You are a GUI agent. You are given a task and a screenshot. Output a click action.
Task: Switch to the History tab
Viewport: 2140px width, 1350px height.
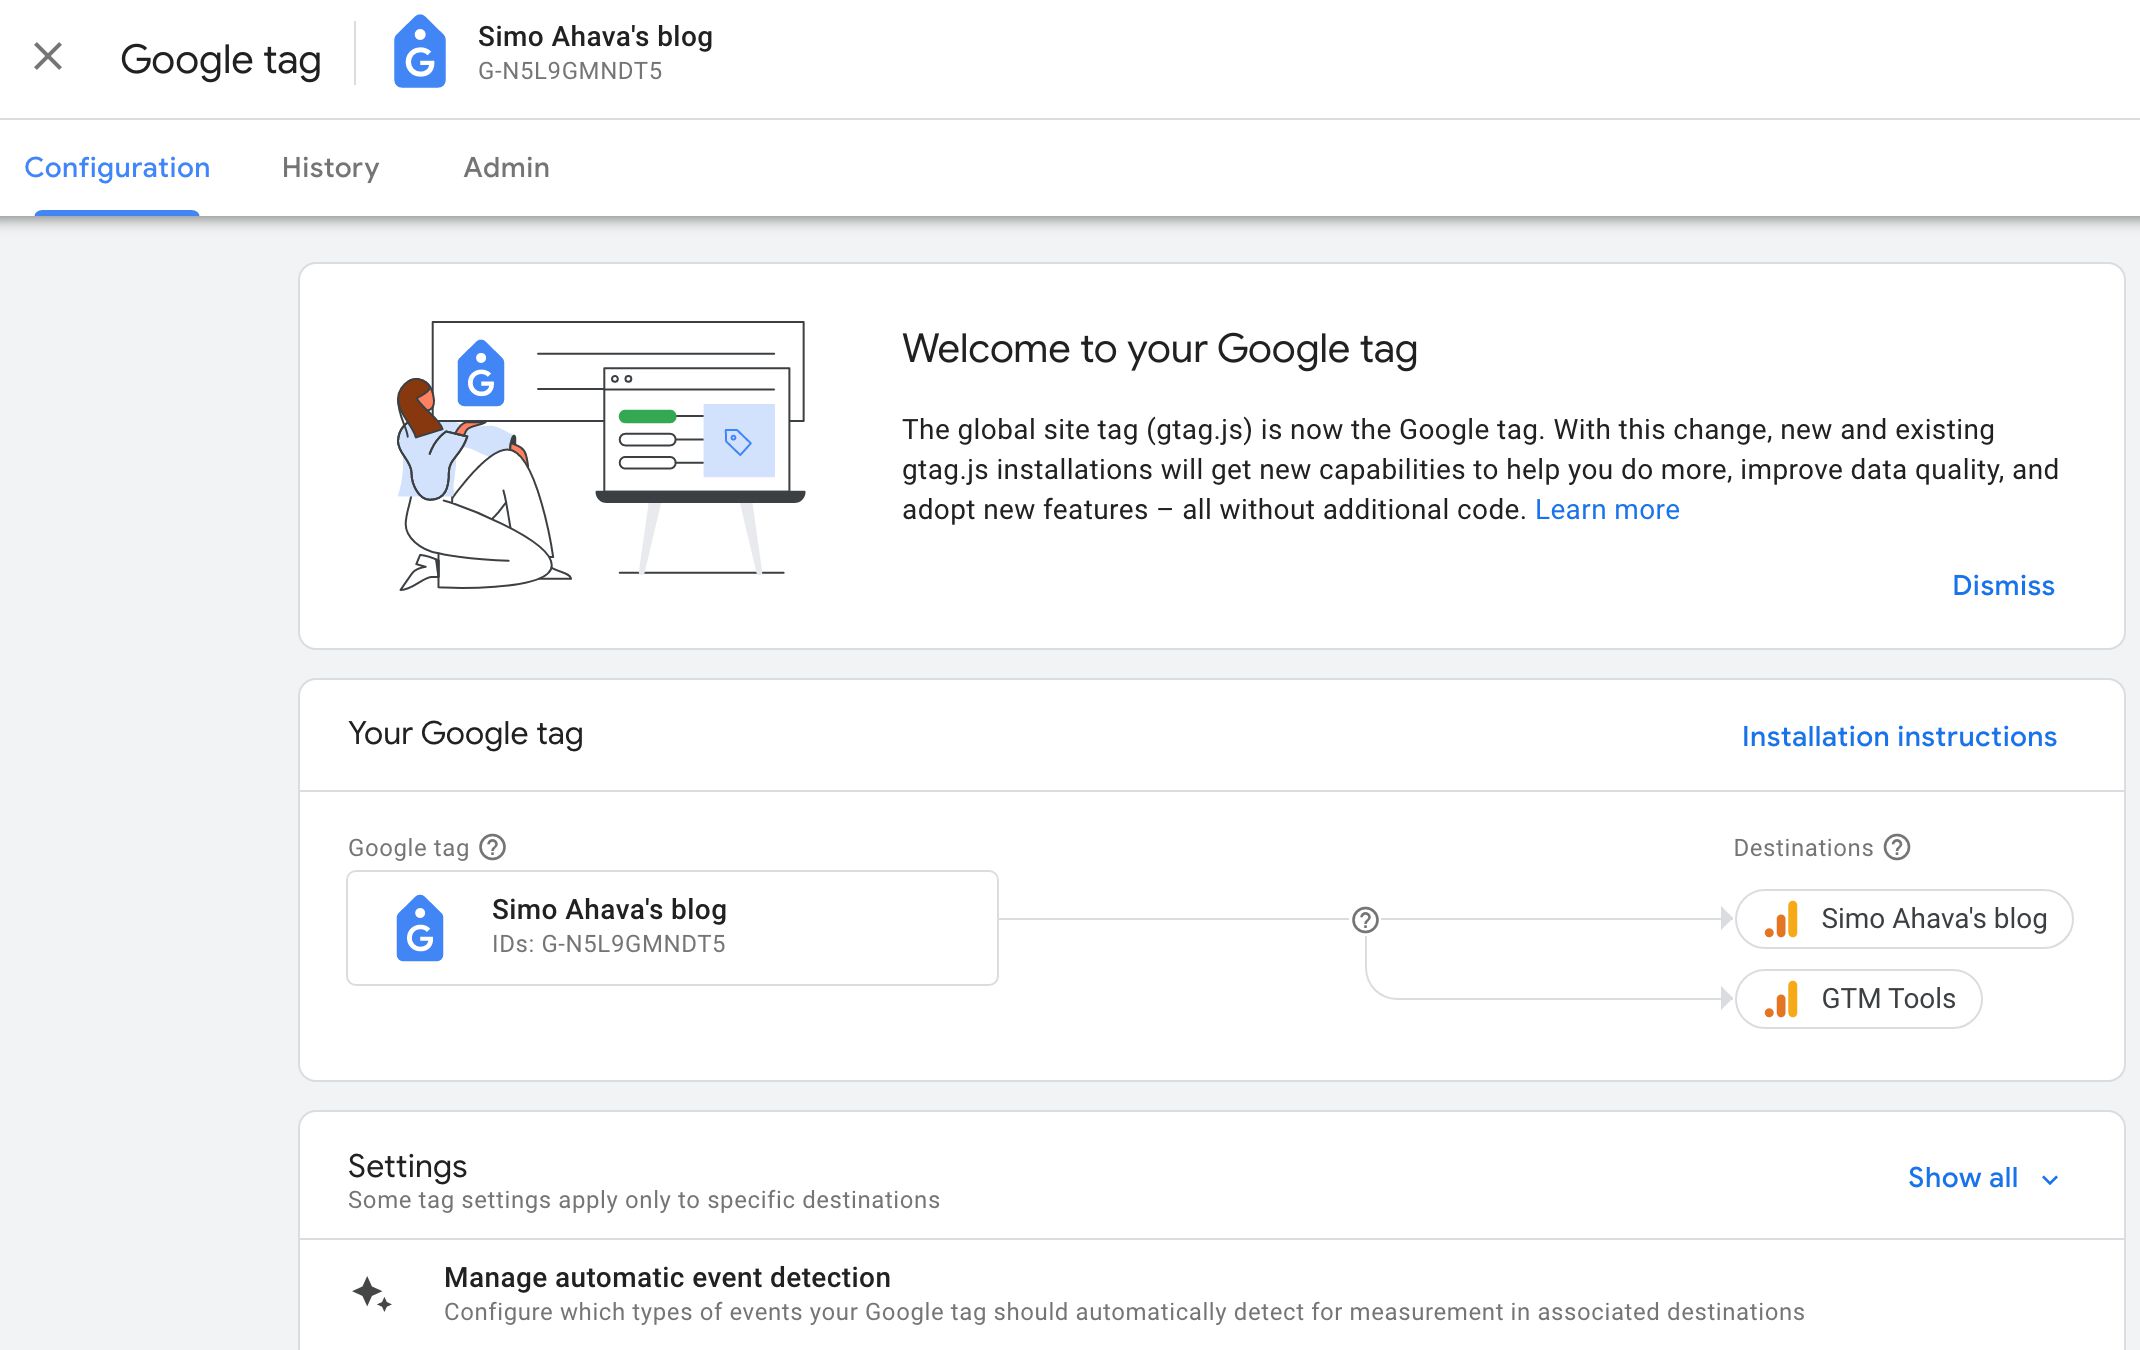pyautogui.click(x=330, y=167)
